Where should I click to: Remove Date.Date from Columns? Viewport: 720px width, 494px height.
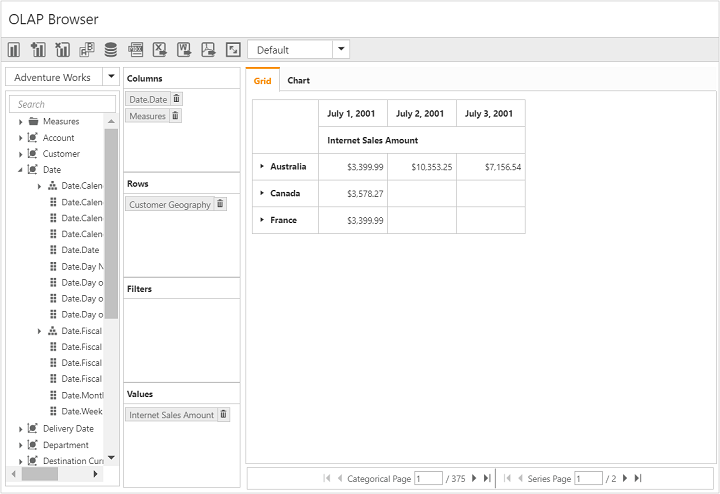point(177,98)
